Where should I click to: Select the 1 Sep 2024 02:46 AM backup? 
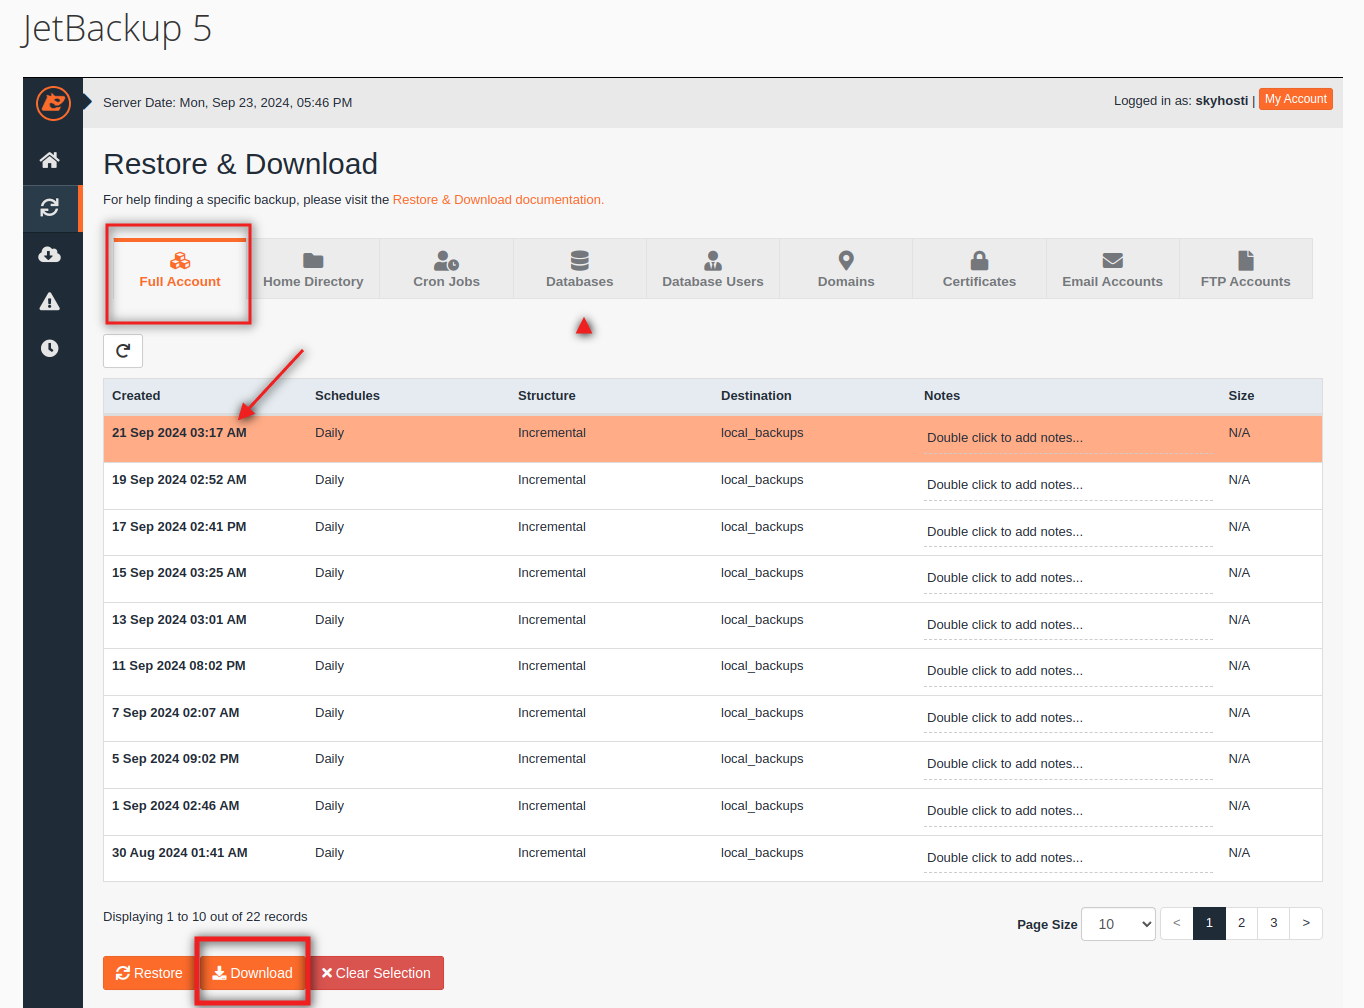[x=712, y=812]
